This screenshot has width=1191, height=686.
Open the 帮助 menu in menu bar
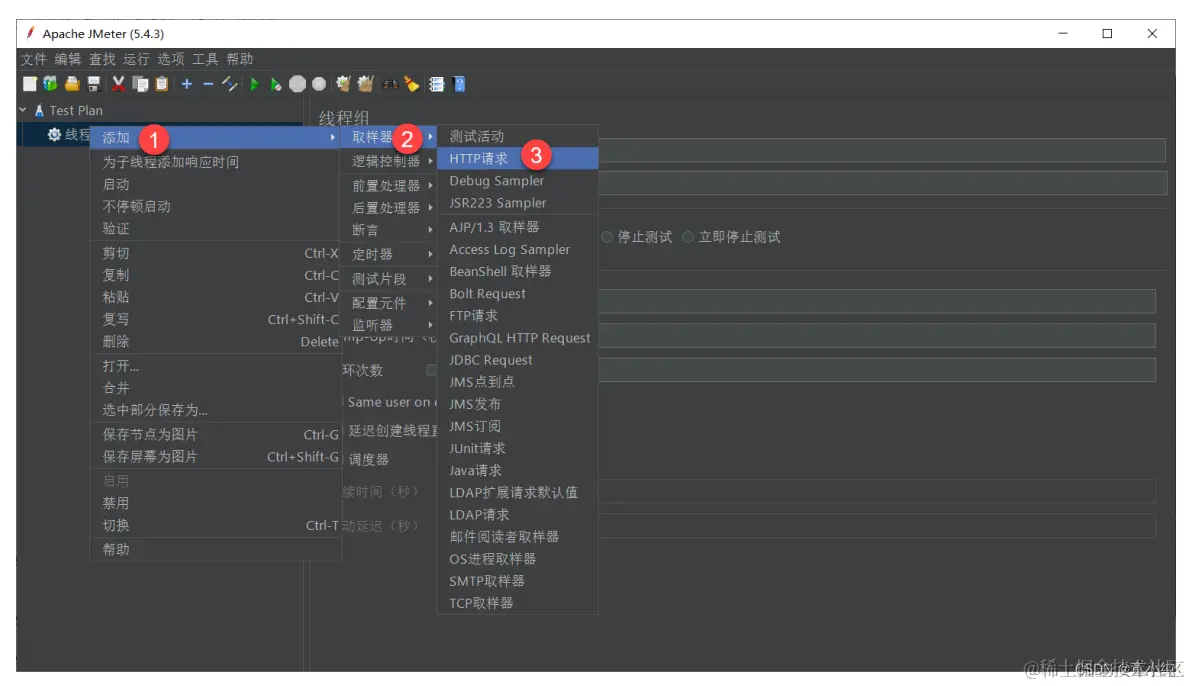[x=239, y=59]
